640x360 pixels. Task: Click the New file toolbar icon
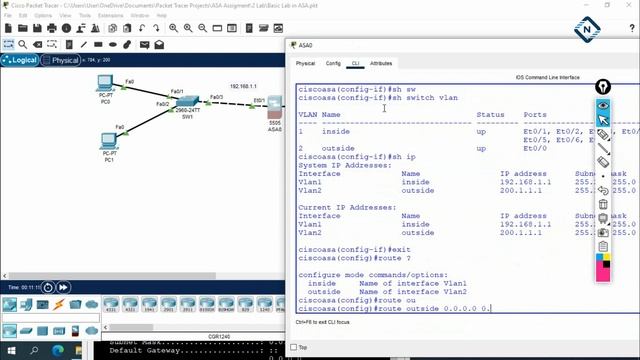point(8,28)
